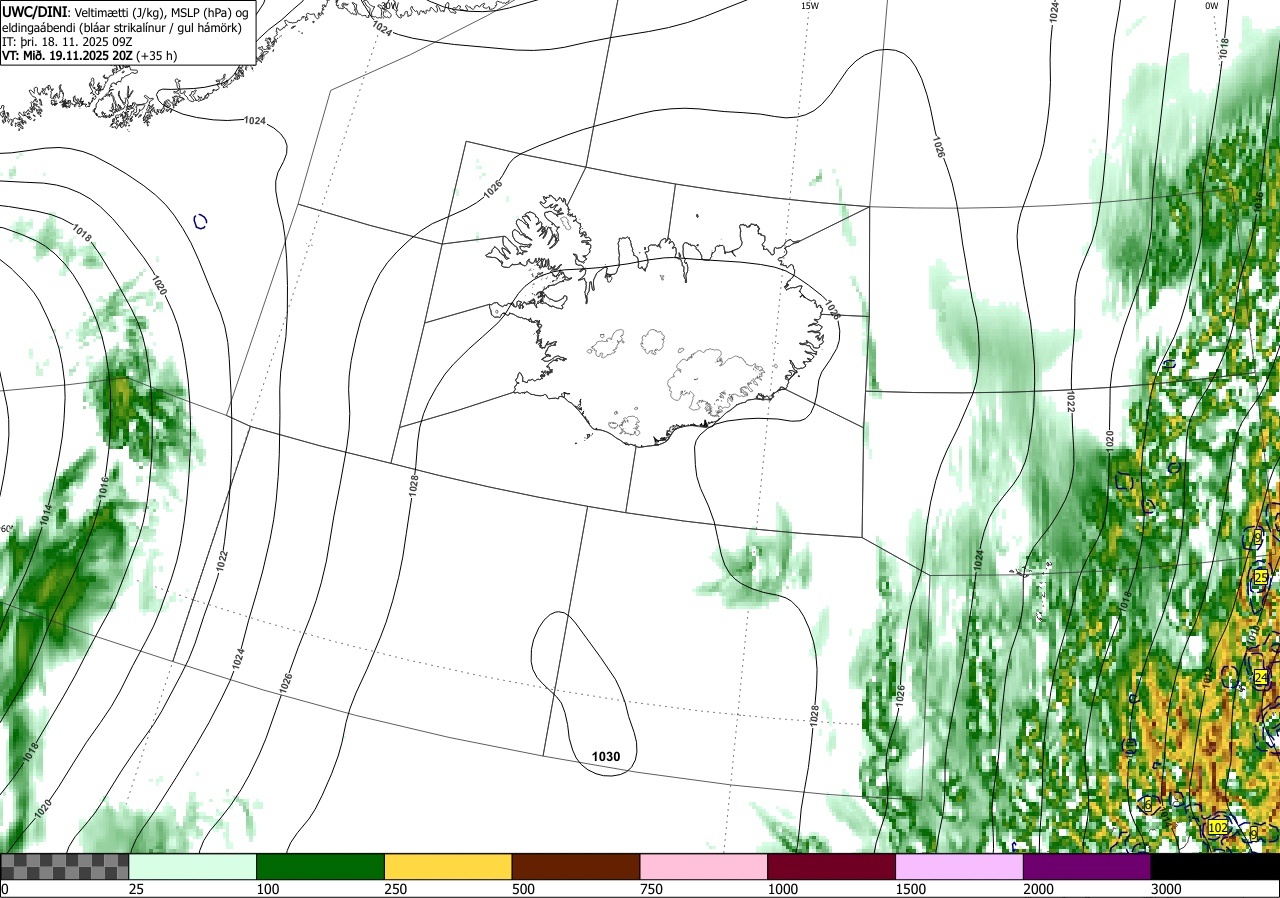Viewport: 1280px width, 898px height.
Task: Click the "UWC/DINI" title text
Action: (34, 10)
